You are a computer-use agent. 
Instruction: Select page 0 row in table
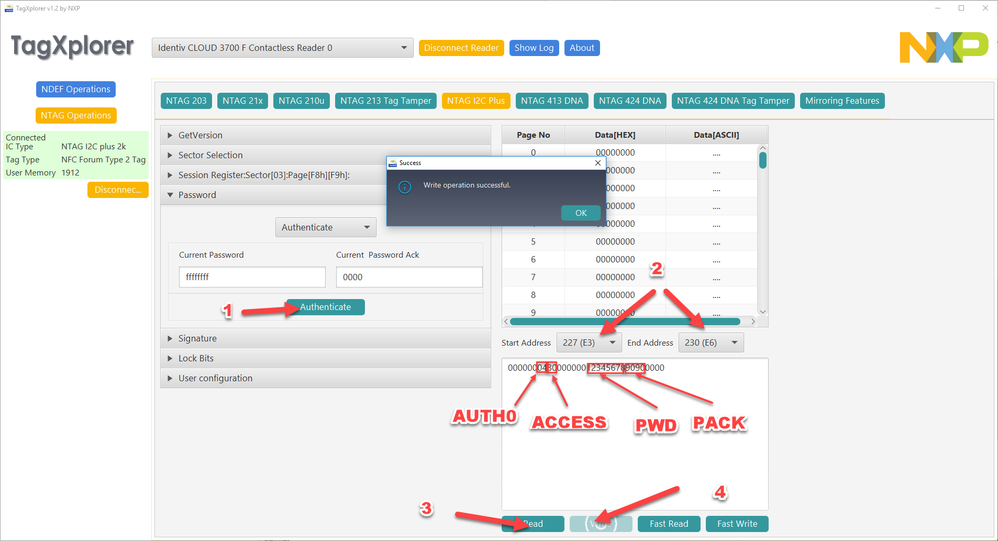629,152
